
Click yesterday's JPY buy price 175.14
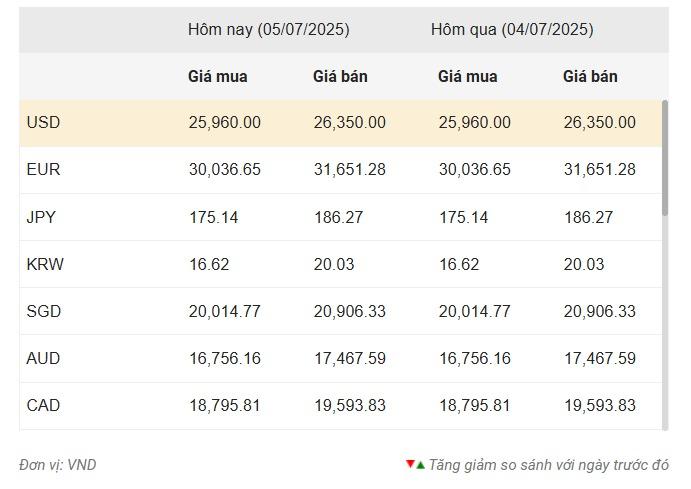tap(463, 217)
